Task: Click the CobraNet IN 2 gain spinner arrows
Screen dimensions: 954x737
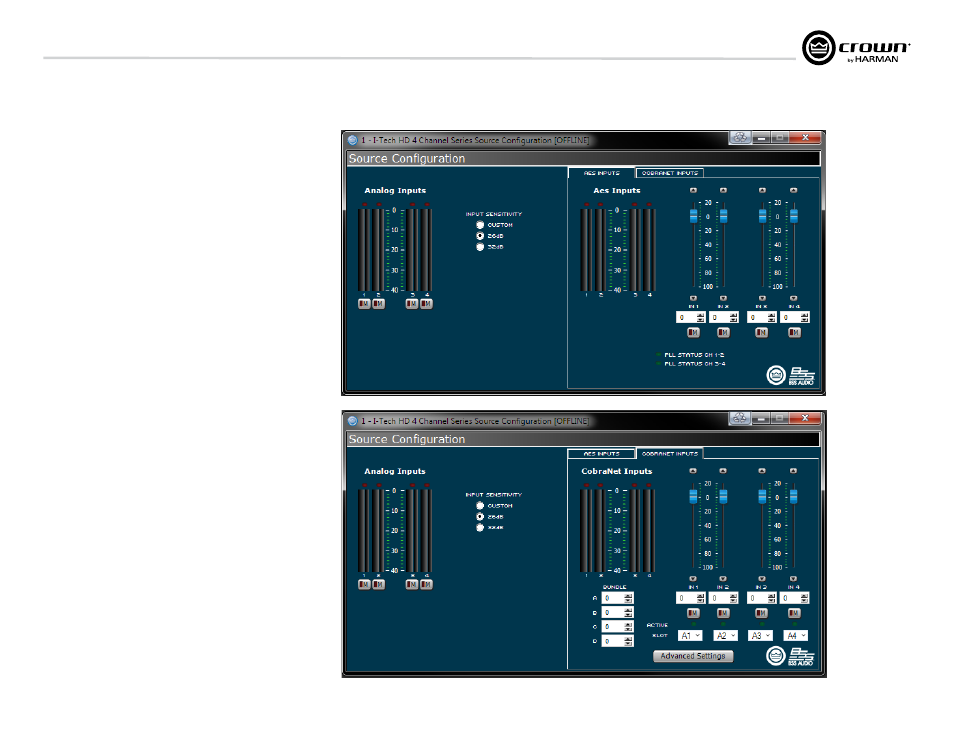Action: point(733,598)
